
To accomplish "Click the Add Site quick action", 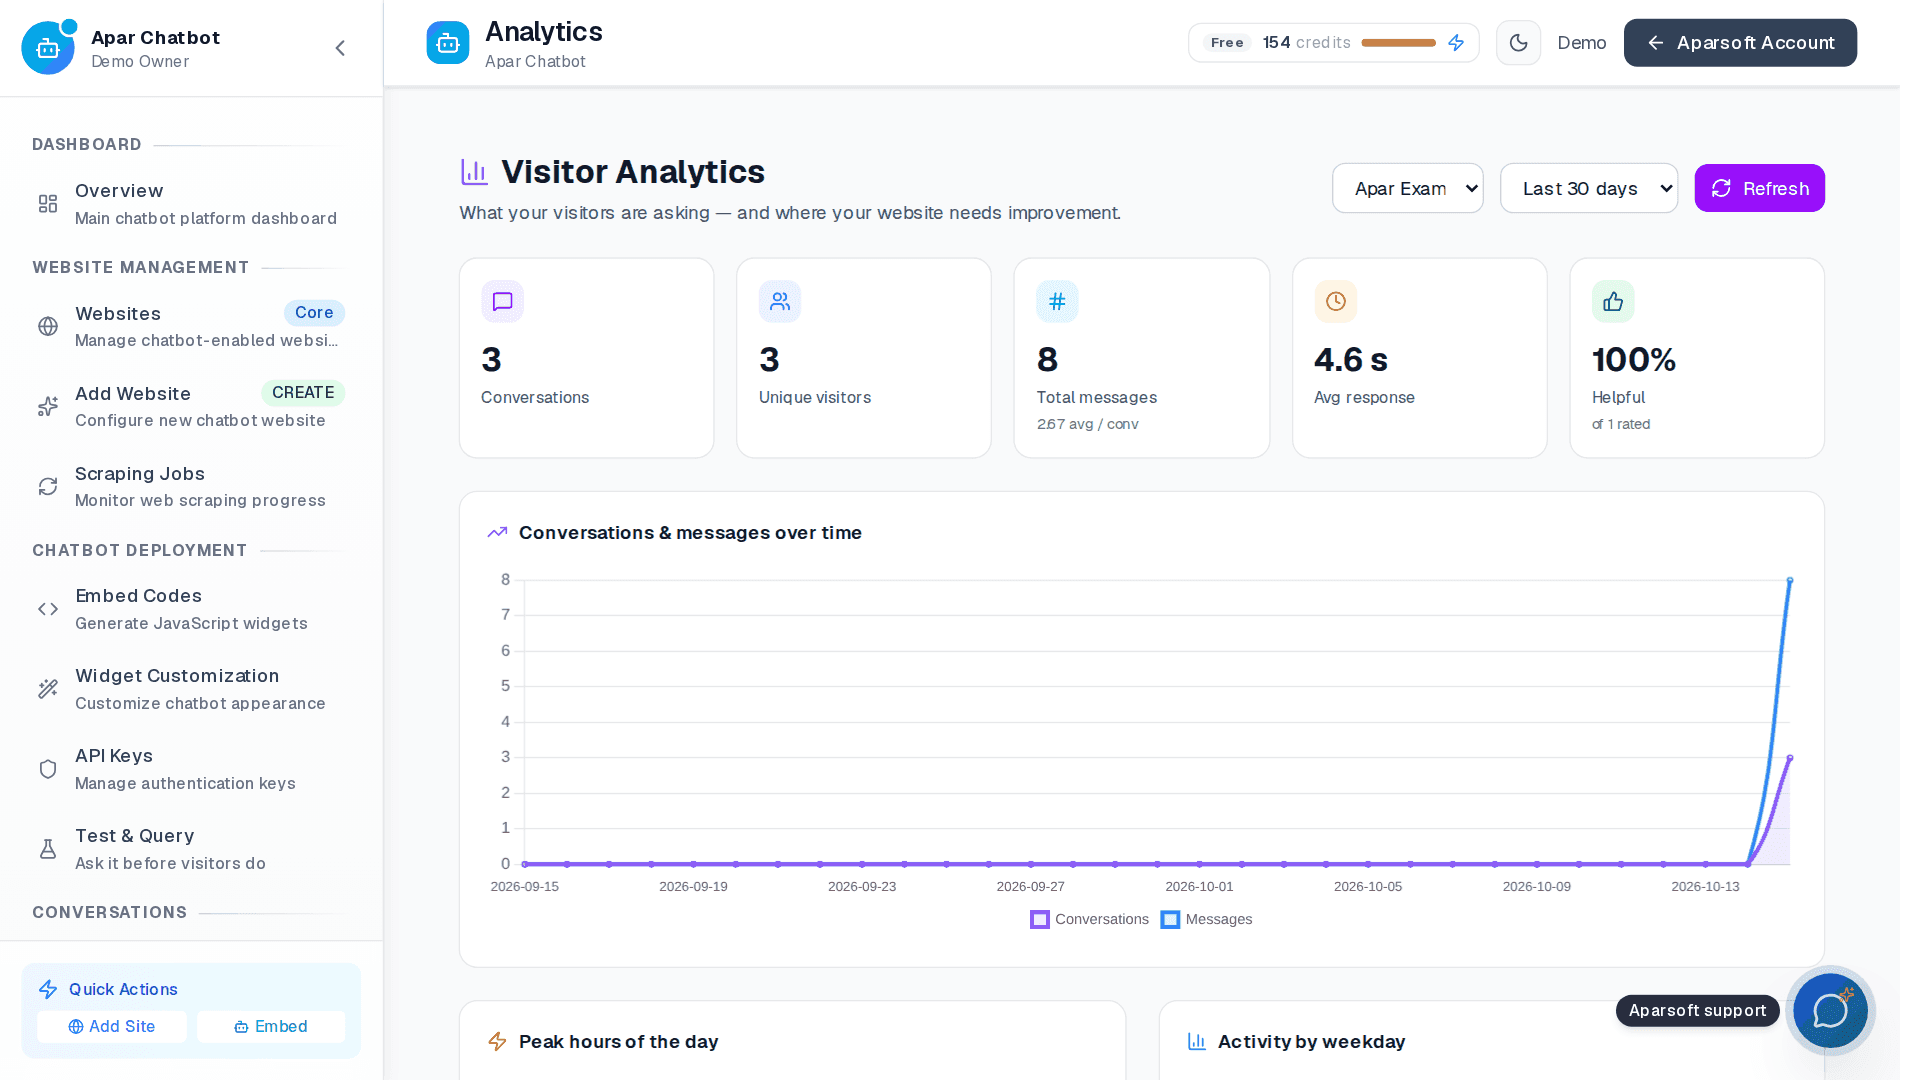I will coord(112,1026).
